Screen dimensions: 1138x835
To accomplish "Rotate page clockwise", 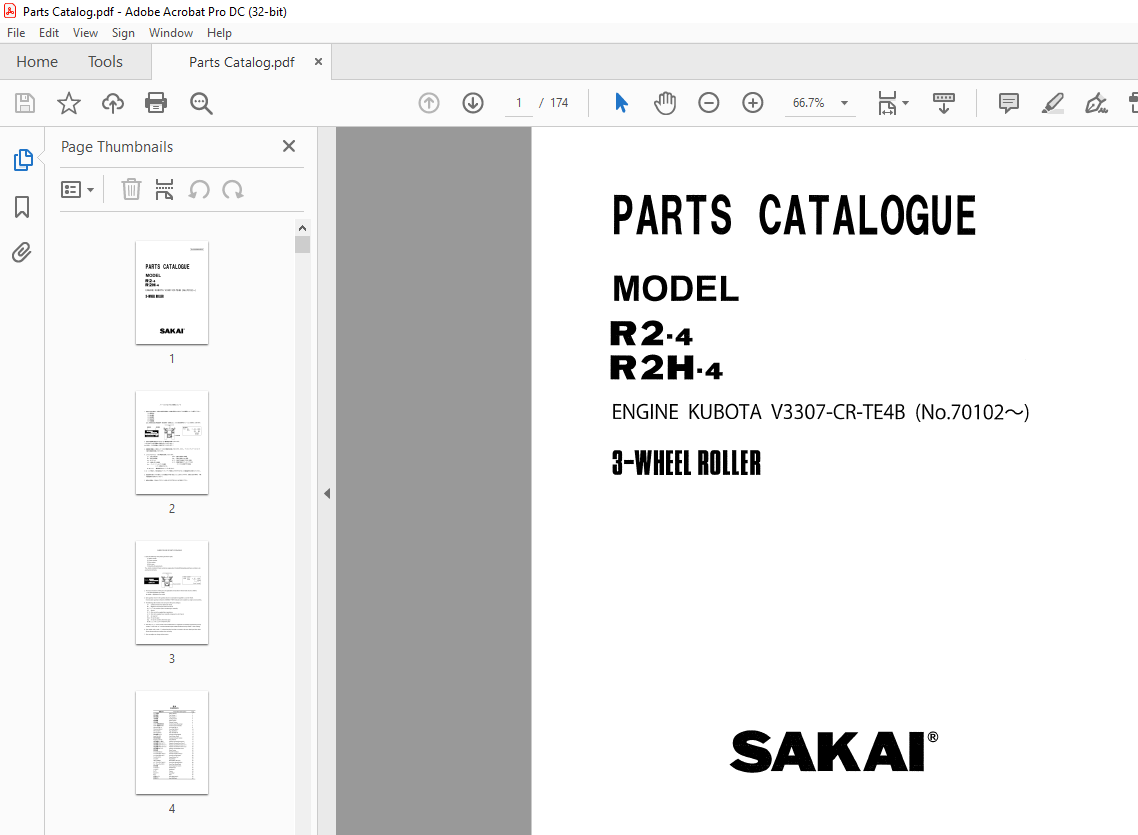I will [232, 189].
